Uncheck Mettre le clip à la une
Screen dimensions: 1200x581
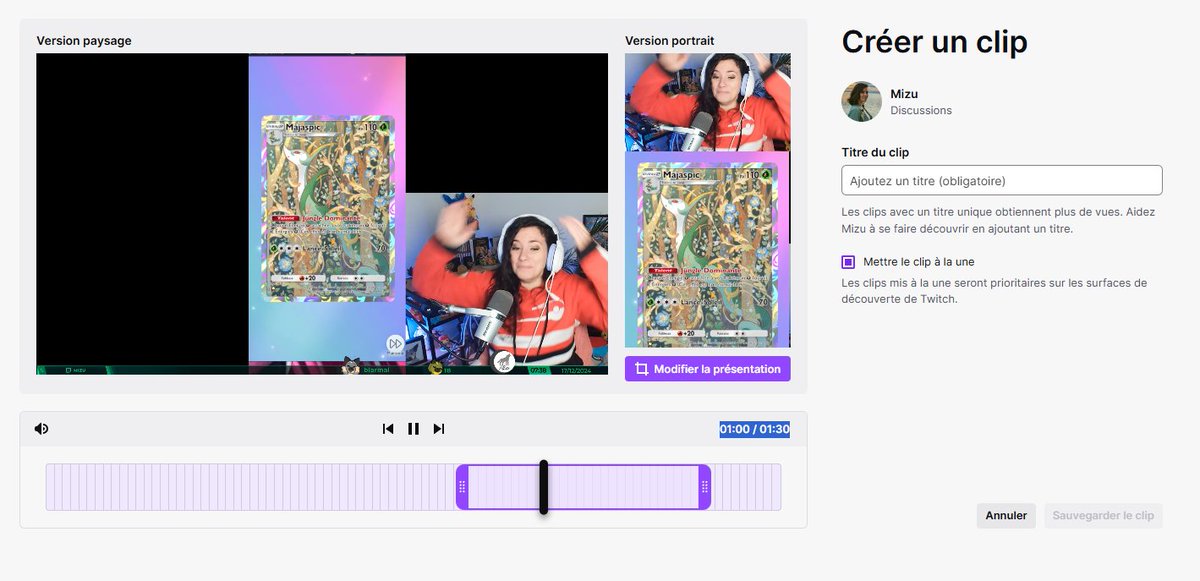[x=848, y=262]
